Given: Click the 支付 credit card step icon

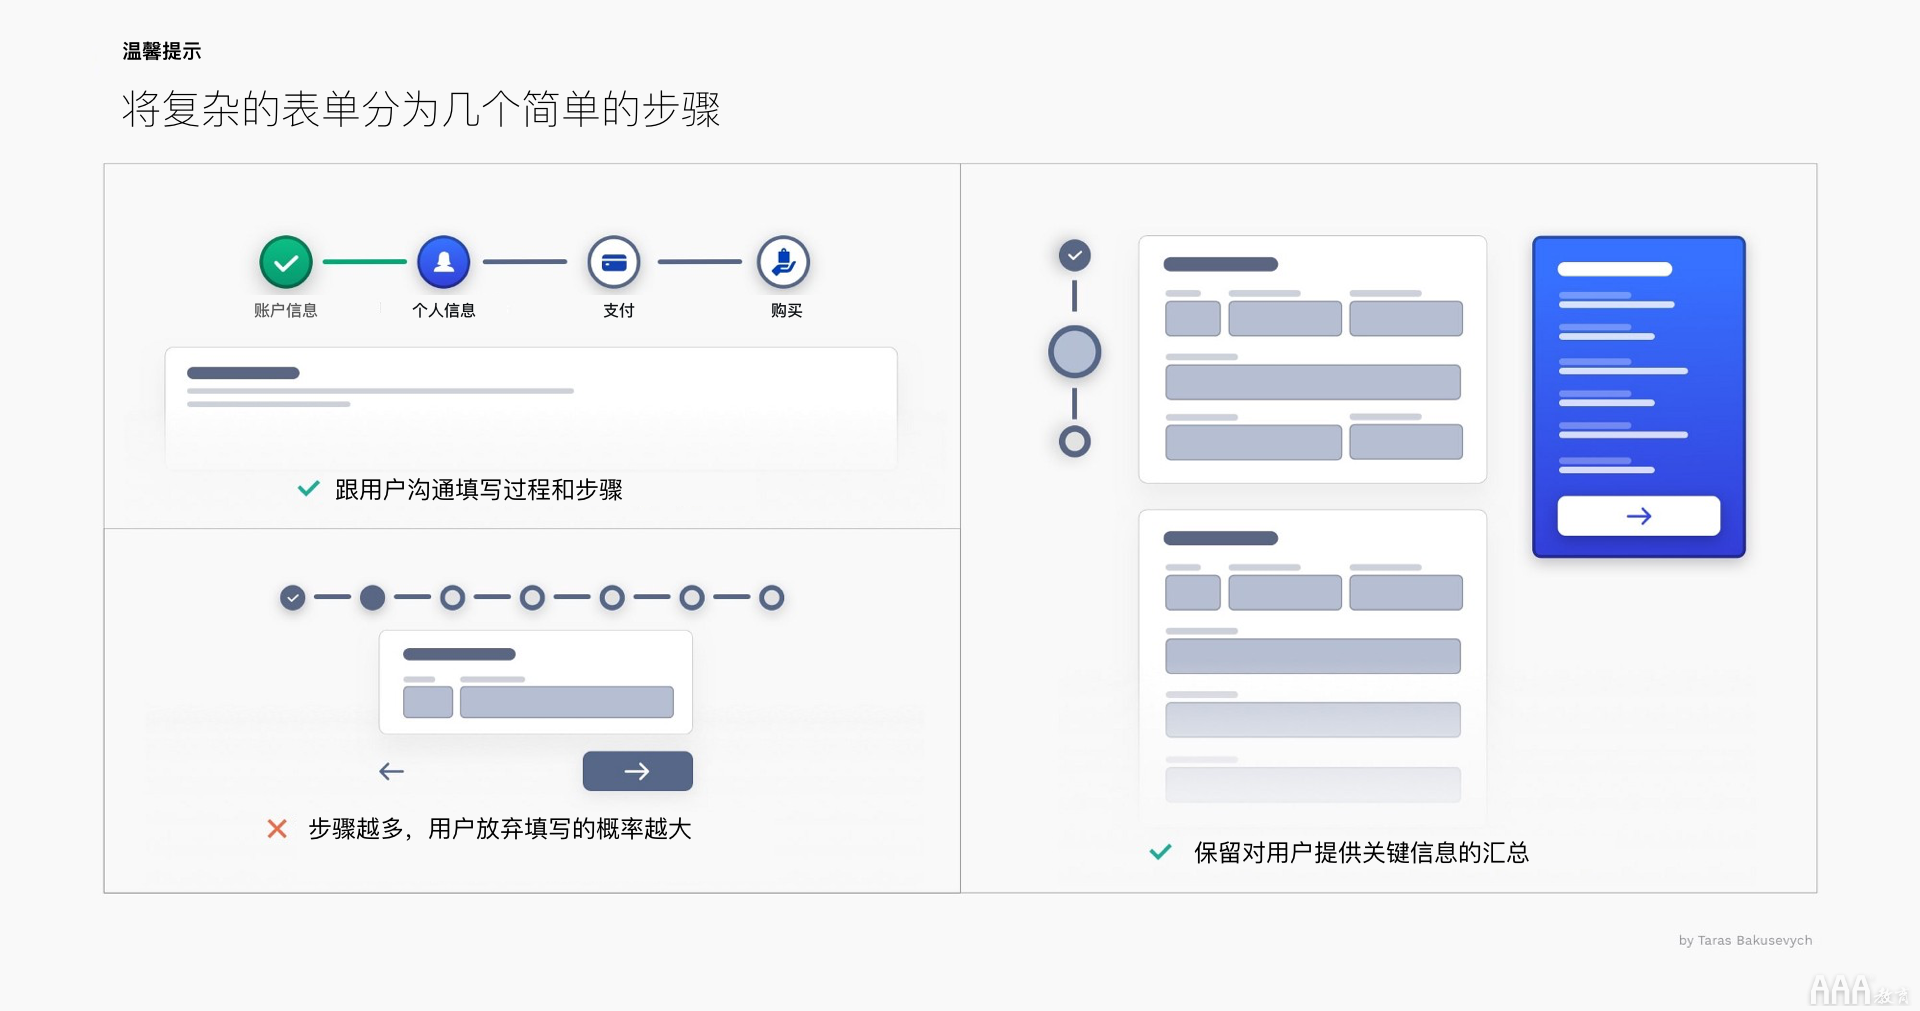Looking at the screenshot, I should pos(614,263).
